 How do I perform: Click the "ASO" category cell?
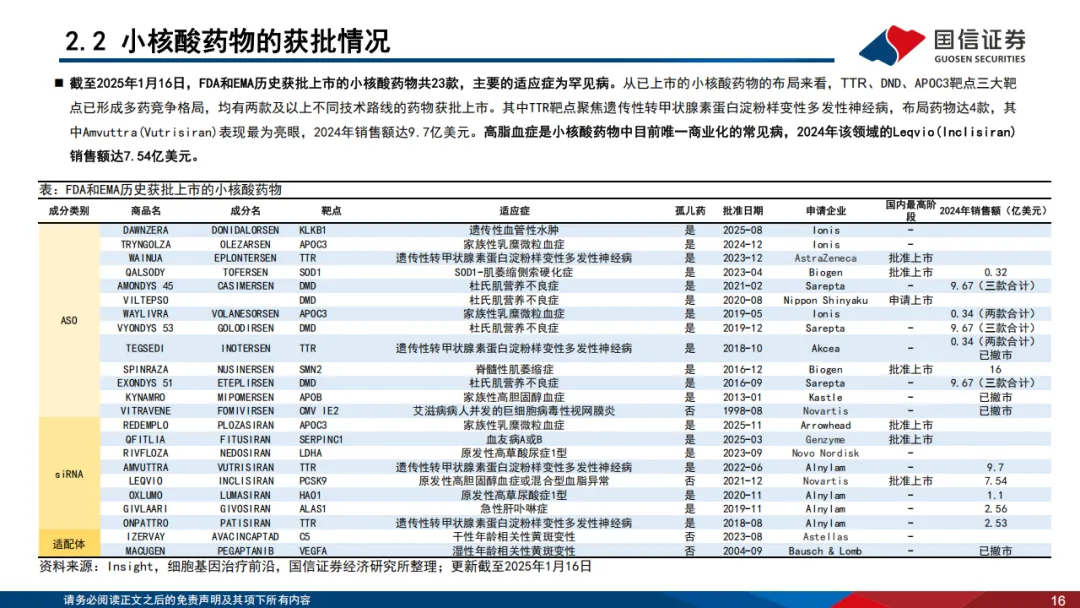click(x=69, y=320)
